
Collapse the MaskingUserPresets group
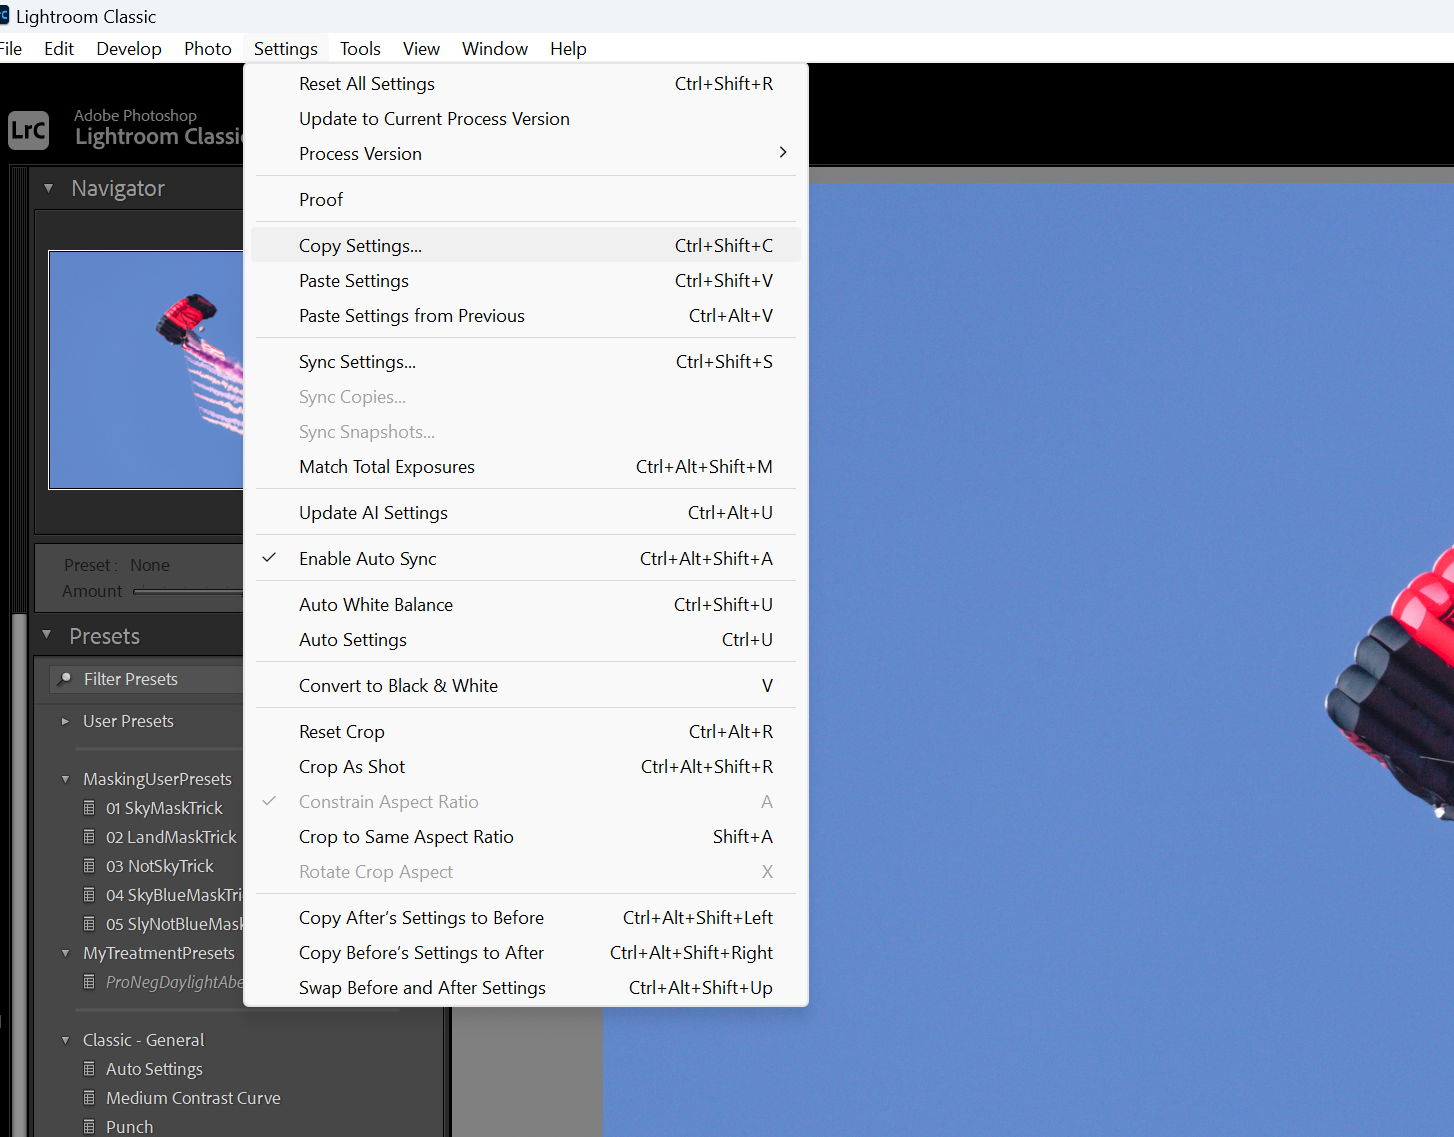64,778
